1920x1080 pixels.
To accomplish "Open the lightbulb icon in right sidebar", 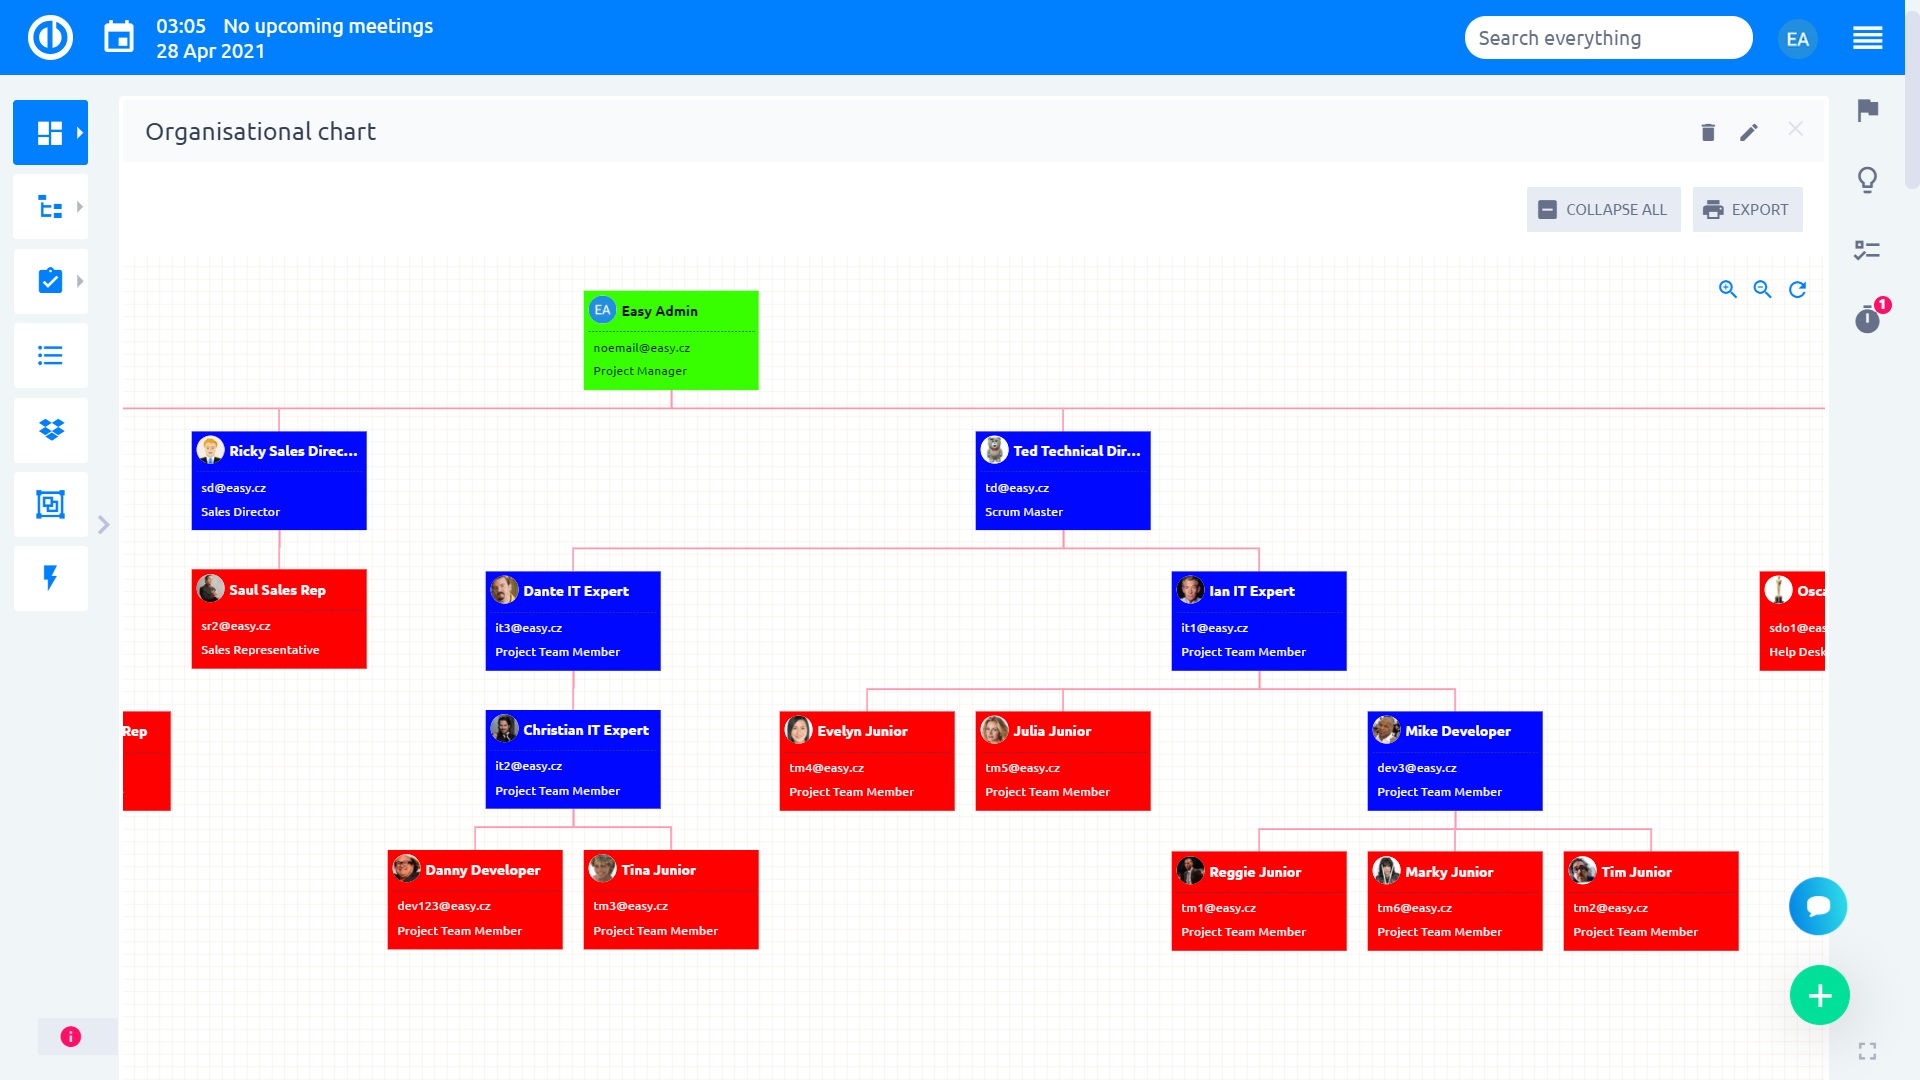I will coord(1867,180).
